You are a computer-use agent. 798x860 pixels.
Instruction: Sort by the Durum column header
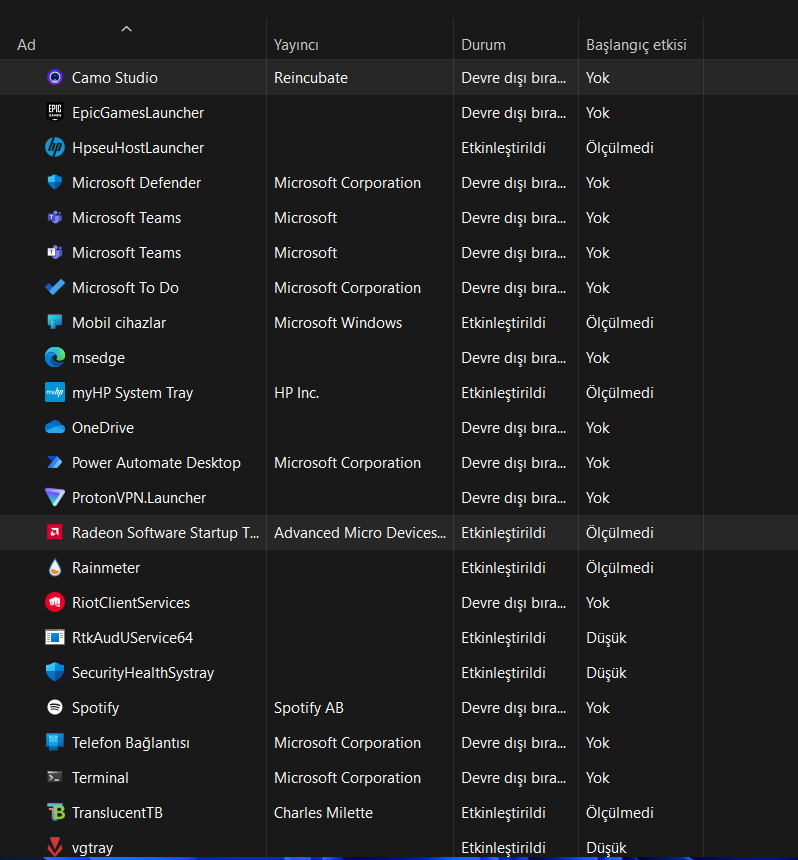(483, 45)
